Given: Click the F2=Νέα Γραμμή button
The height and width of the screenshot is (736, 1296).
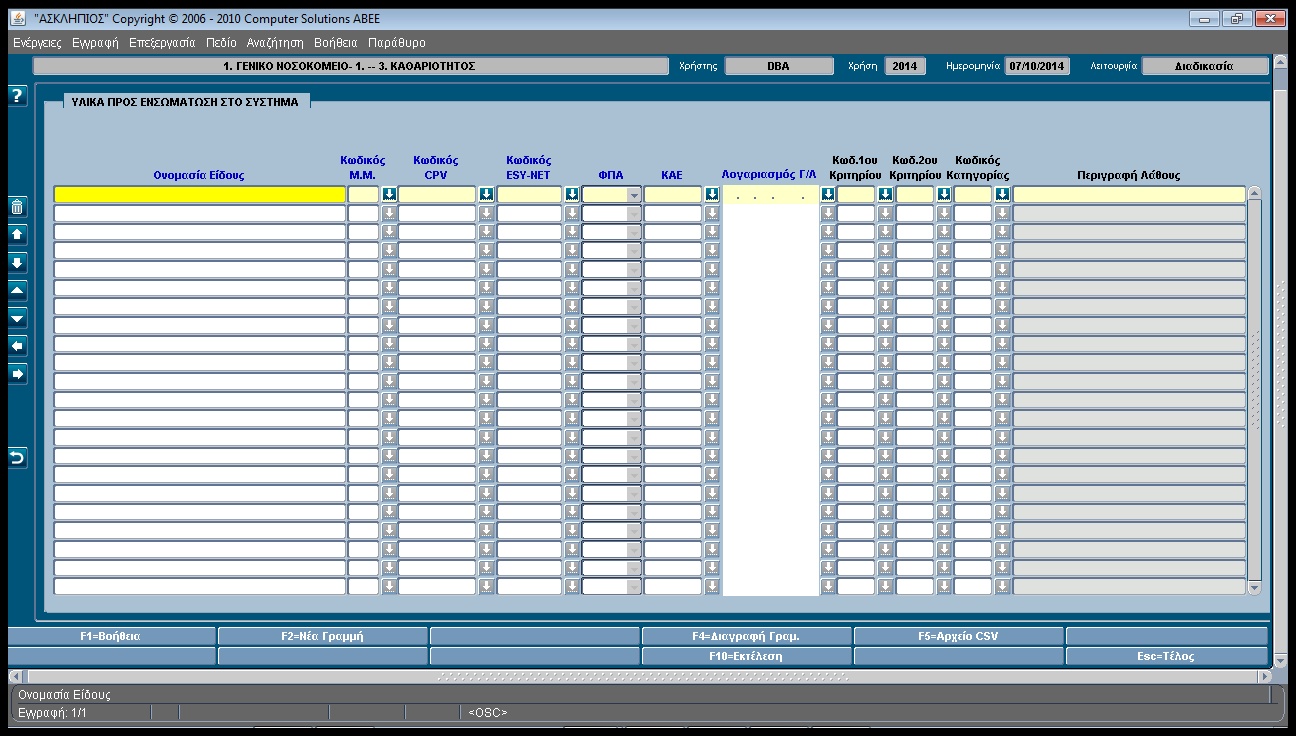Looking at the screenshot, I should pos(322,636).
